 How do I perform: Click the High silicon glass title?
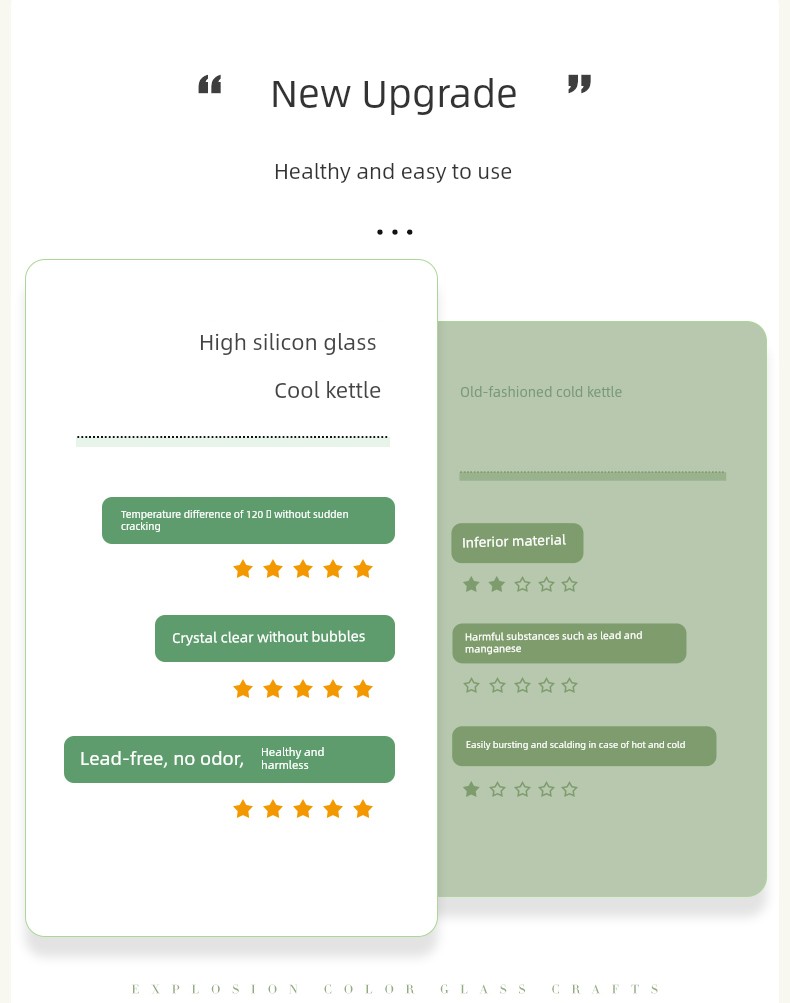coord(288,343)
